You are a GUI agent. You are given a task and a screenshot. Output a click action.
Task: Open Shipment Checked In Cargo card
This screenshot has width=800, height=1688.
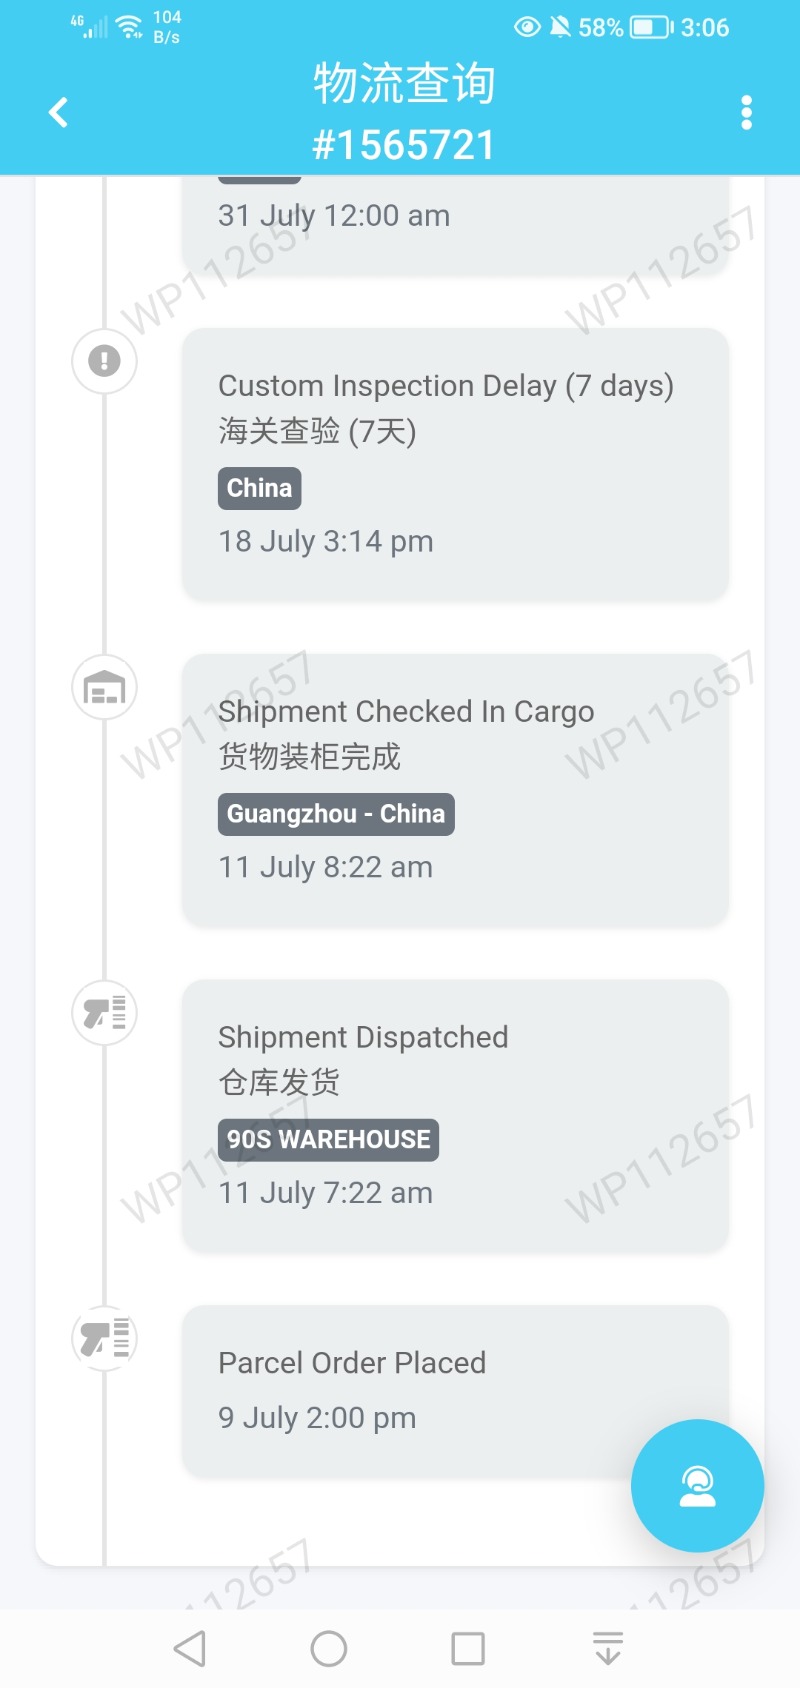pyautogui.click(x=455, y=790)
